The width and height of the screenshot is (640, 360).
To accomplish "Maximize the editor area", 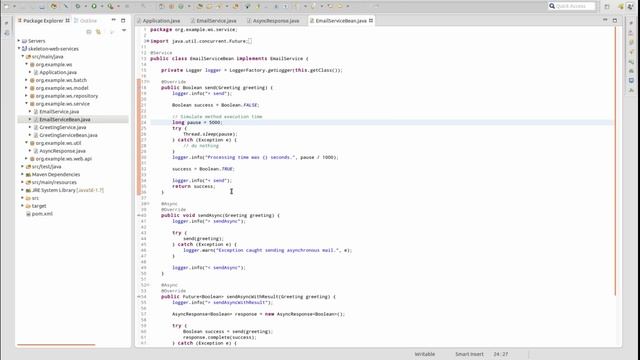I will tap(615, 20).
